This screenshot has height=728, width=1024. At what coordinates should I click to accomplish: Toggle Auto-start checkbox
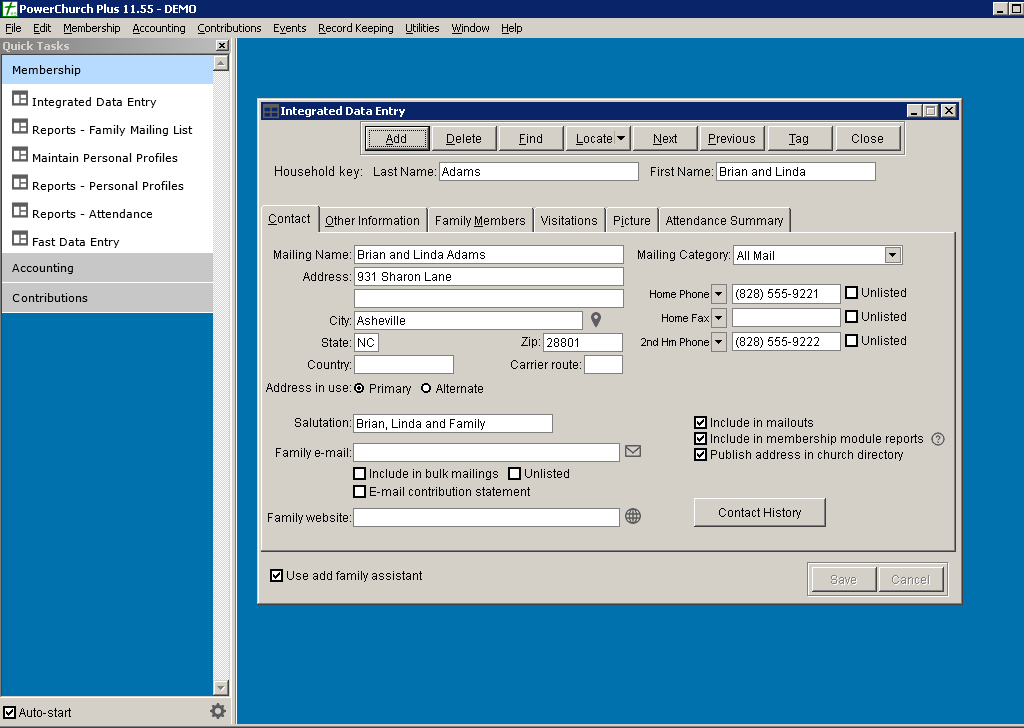[x=9, y=712]
